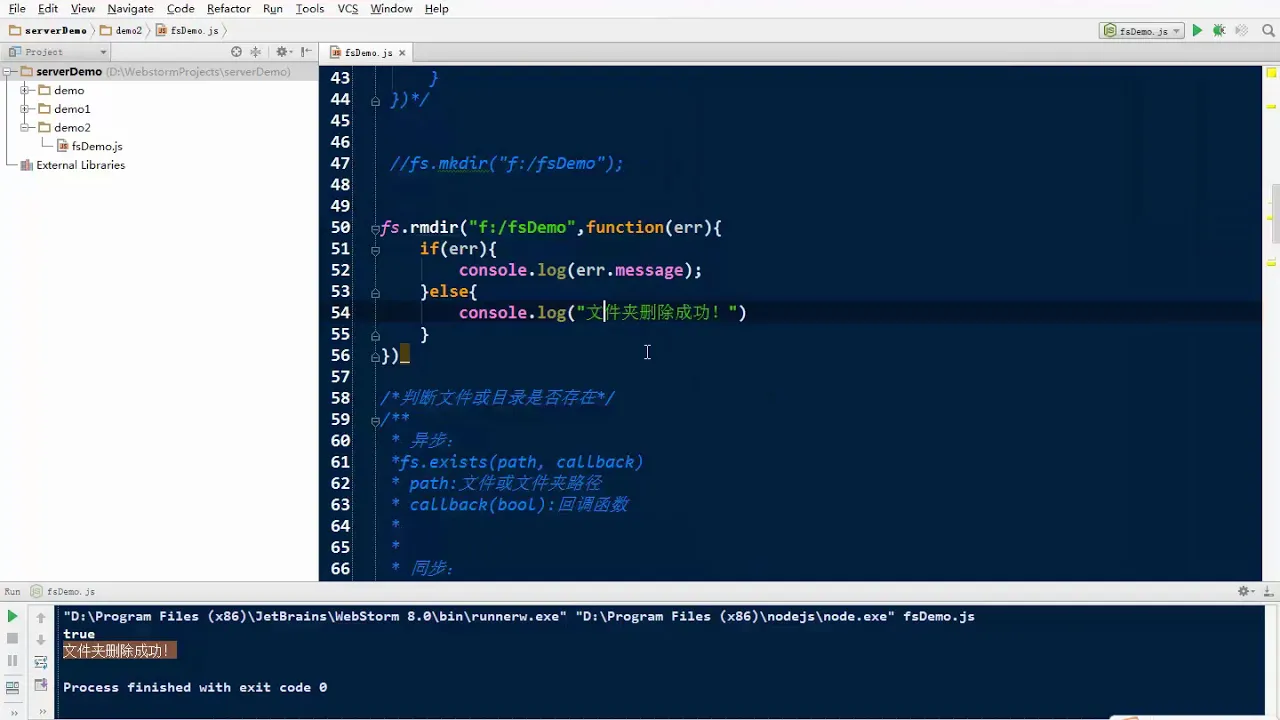Select the fsDemo.js tab in Run panel
Screen dimensions: 1280x720
62,591
